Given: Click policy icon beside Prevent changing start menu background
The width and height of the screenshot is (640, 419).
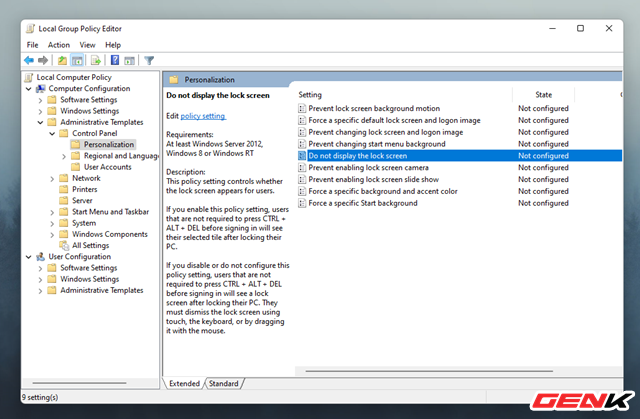Looking at the screenshot, I should point(302,144).
